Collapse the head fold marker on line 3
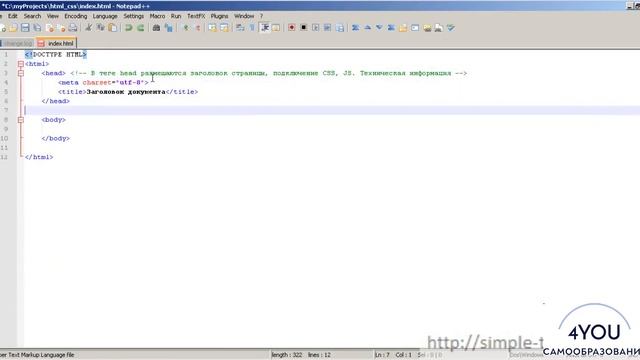 (x=21, y=73)
